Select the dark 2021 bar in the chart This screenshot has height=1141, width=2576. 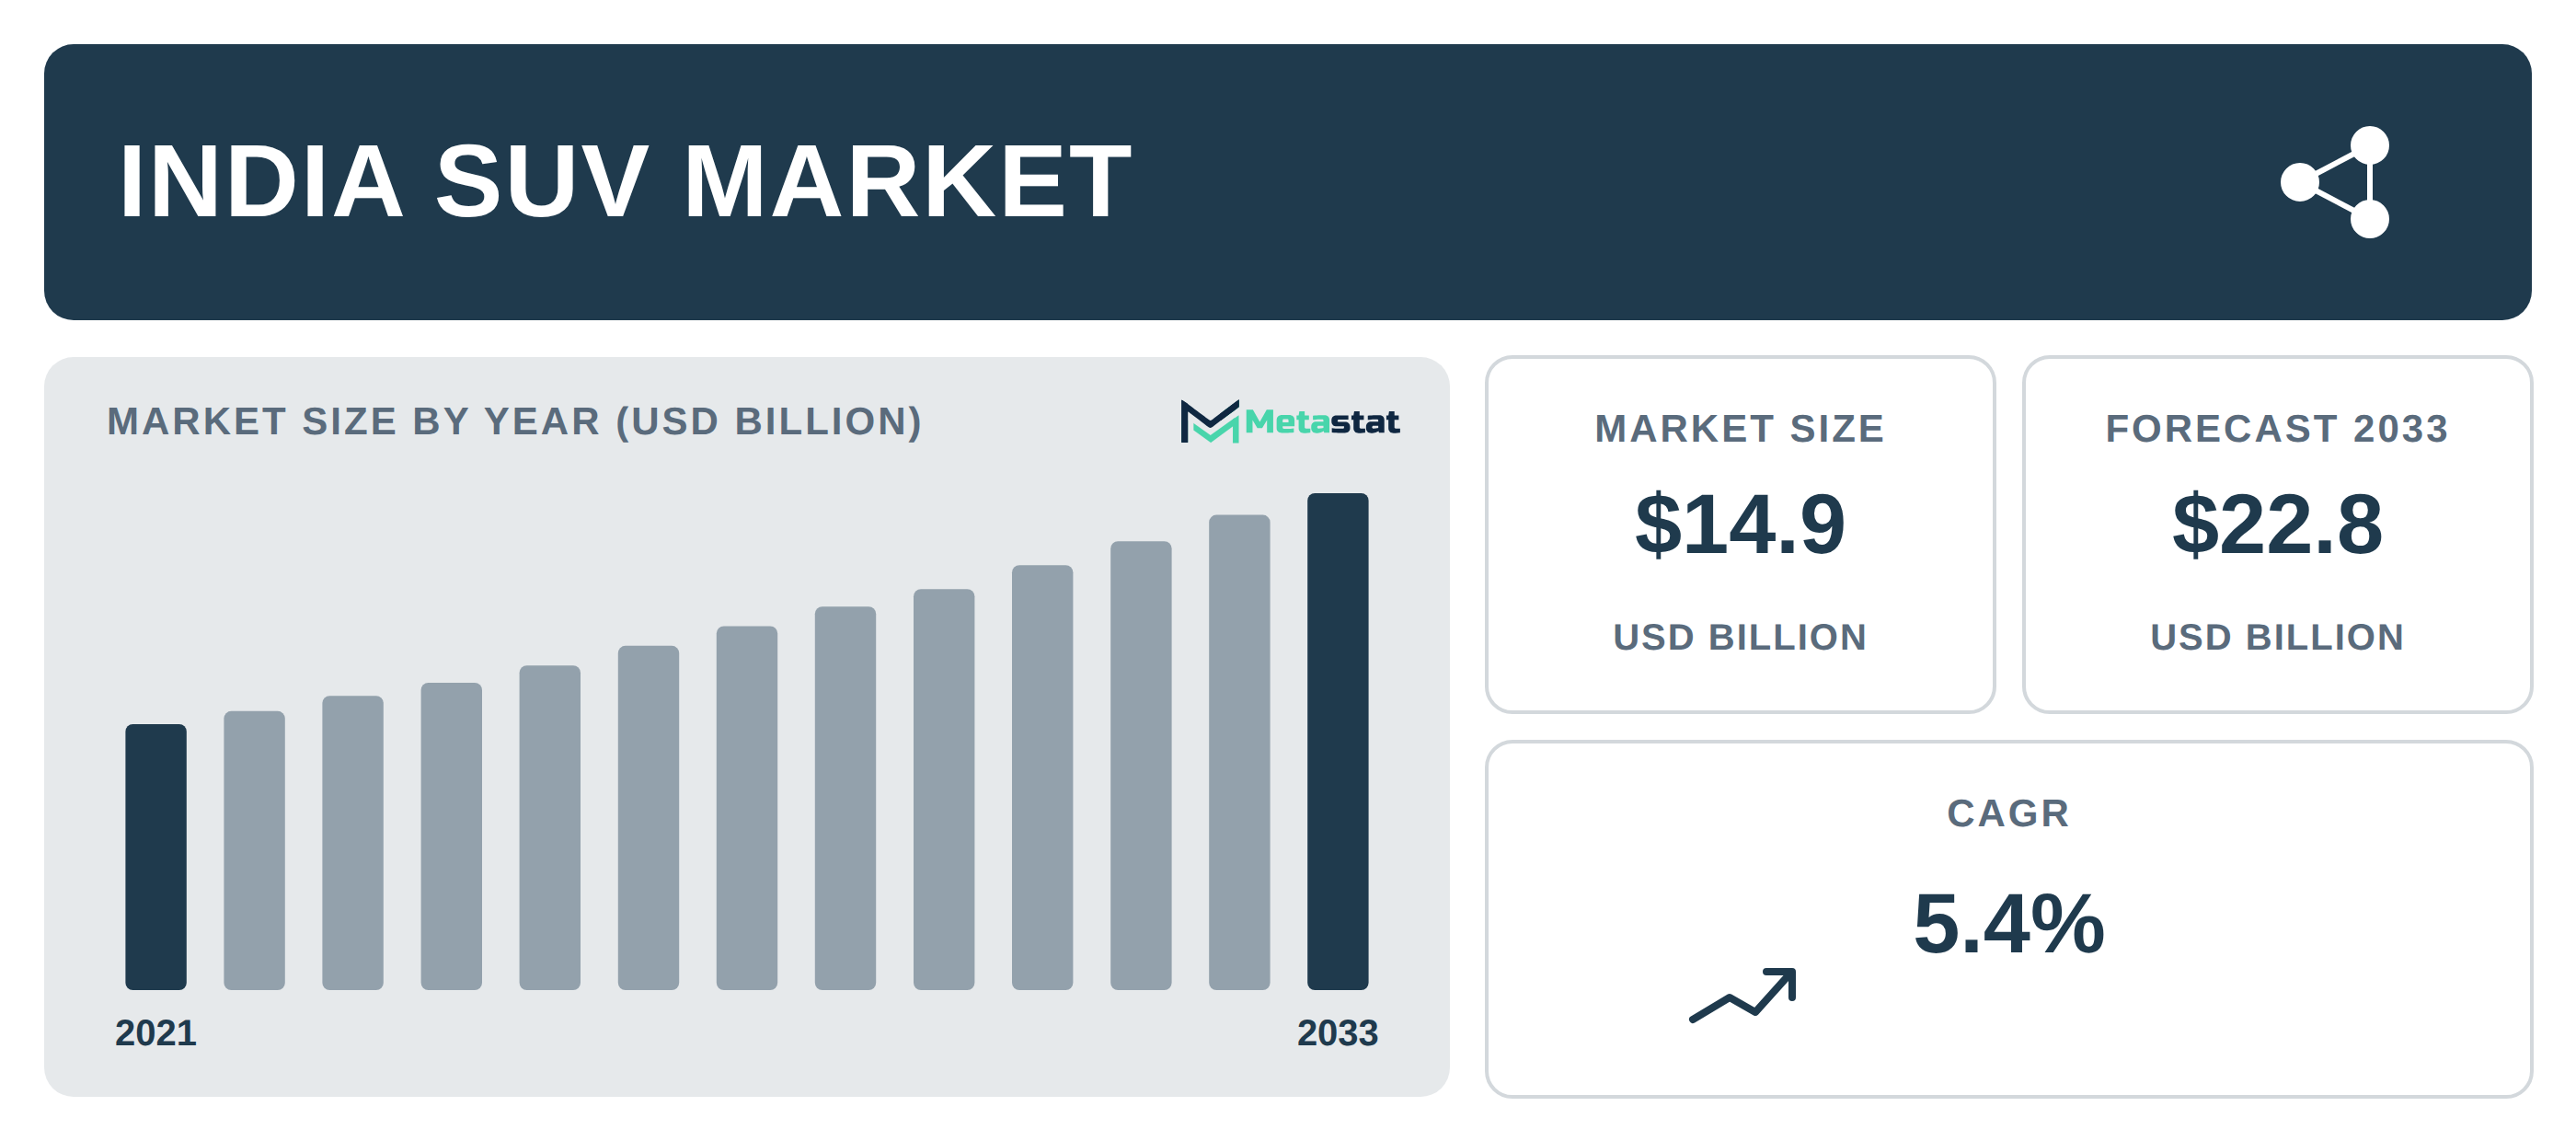click(x=156, y=857)
